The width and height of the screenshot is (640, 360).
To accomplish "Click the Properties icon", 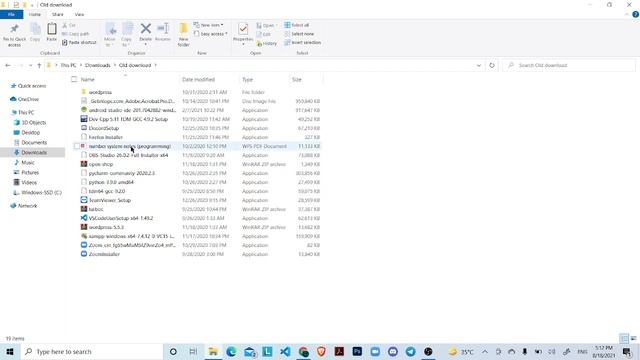I will coord(243,34).
